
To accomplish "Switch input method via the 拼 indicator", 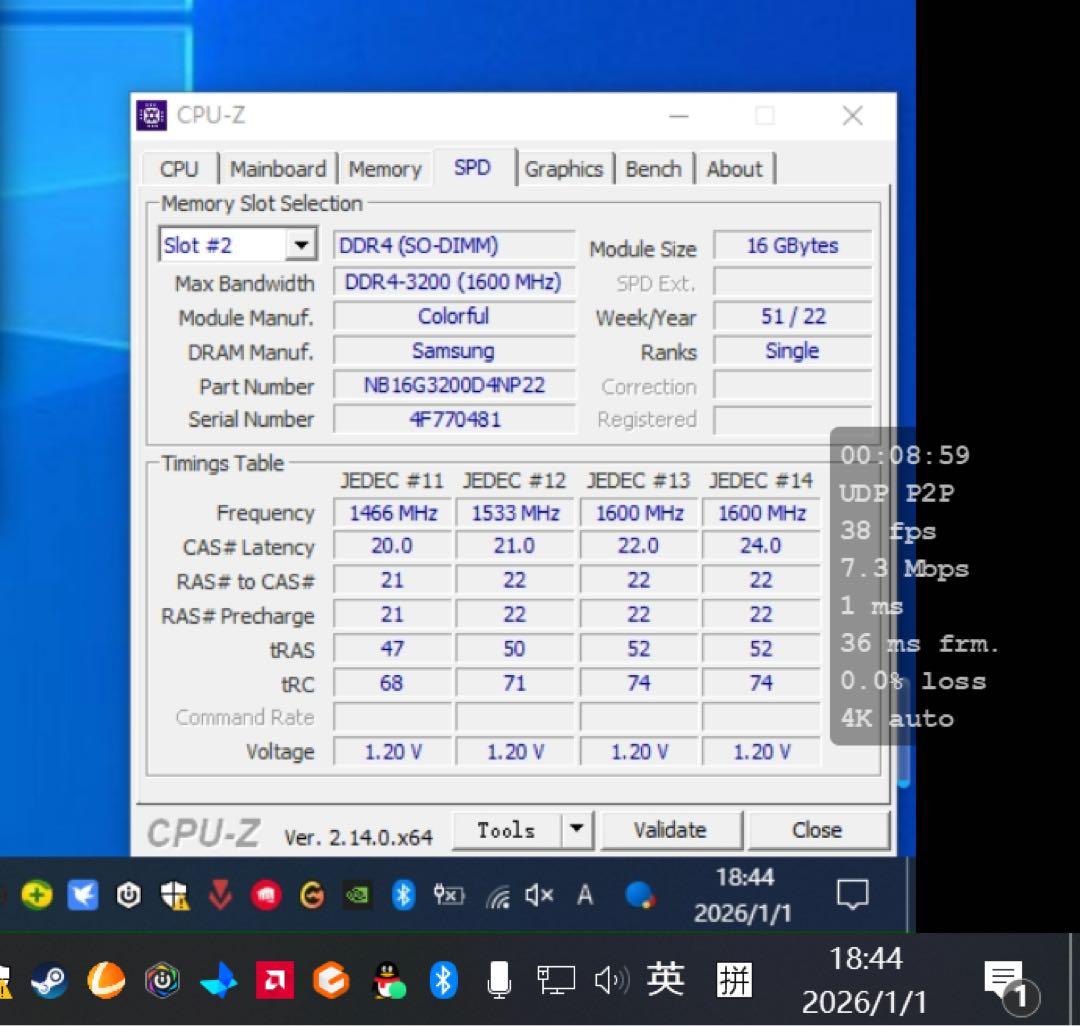I will click(x=735, y=980).
